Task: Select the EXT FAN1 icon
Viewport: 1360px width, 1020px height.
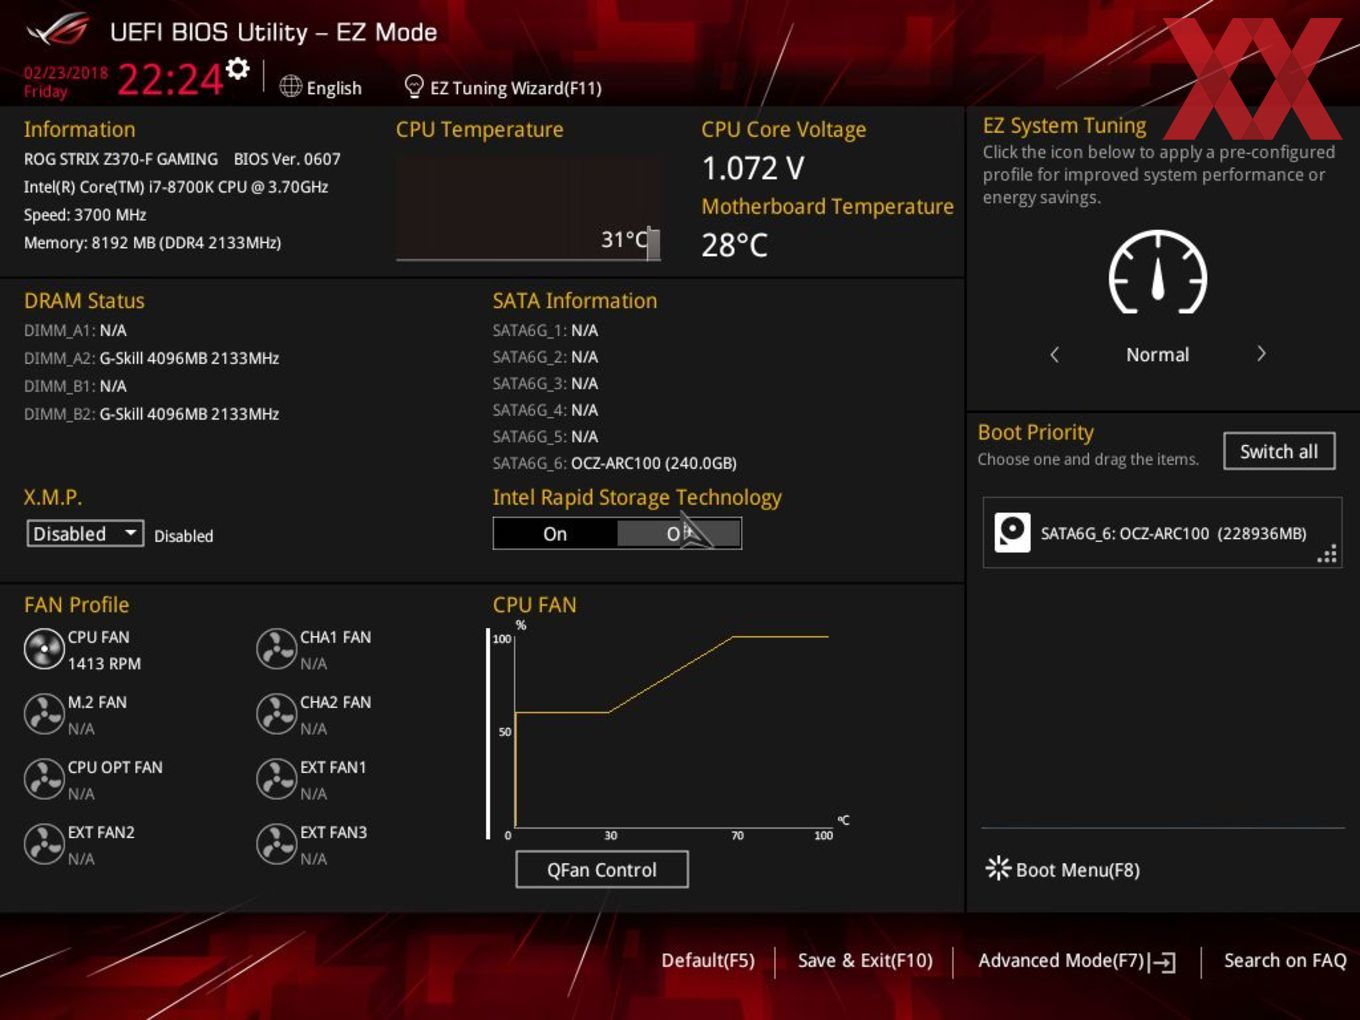Action: (x=276, y=779)
